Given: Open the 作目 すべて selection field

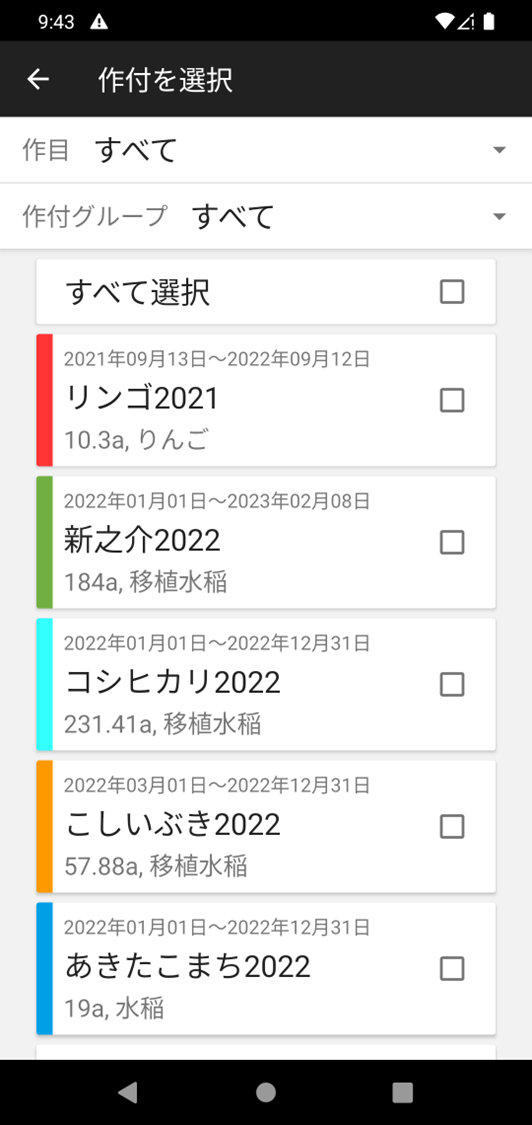Looking at the screenshot, I should click(266, 150).
